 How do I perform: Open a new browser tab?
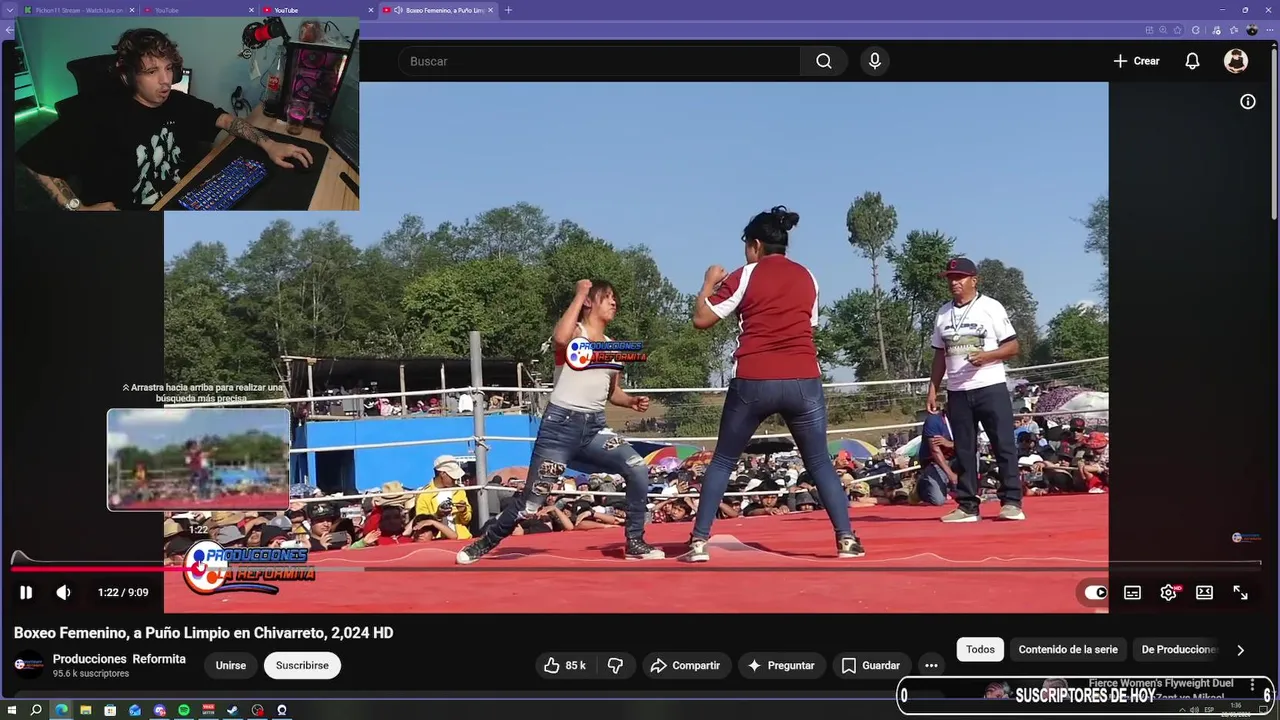(508, 10)
